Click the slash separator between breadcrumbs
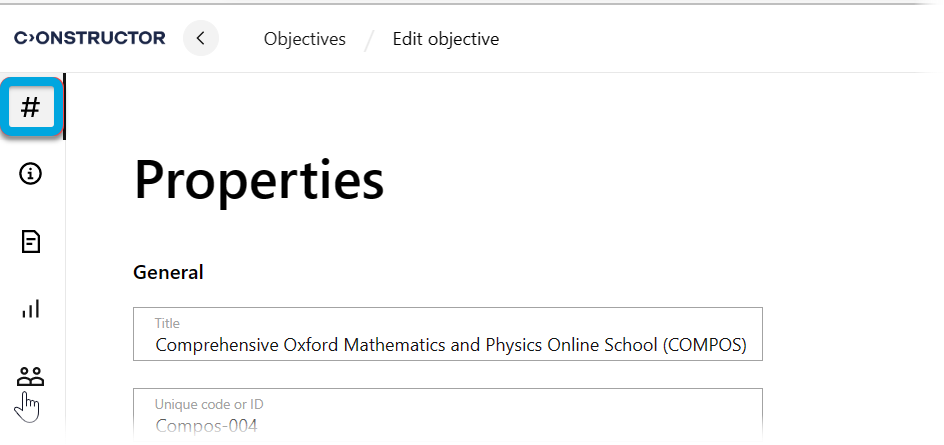 pyautogui.click(x=369, y=40)
